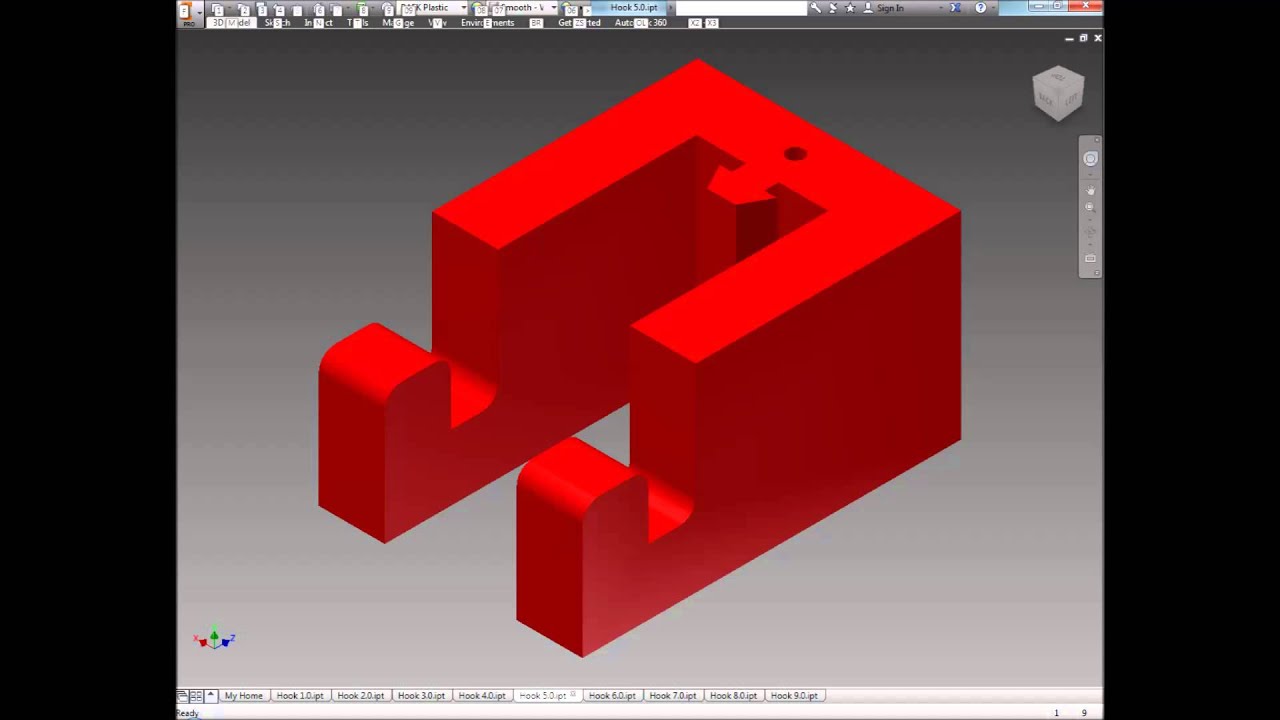Open the Get Started ribbon tab
1280x720 pixels.
579,23
